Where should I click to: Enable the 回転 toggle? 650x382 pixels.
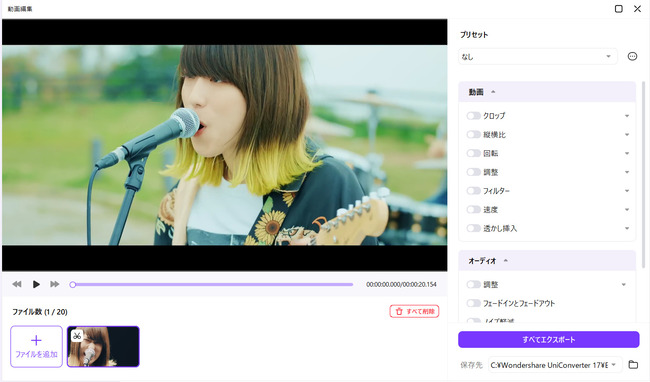(x=473, y=153)
